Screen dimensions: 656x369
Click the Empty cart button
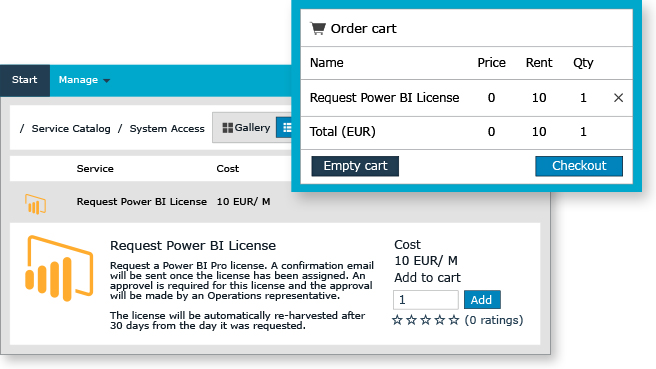(x=355, y=166)
